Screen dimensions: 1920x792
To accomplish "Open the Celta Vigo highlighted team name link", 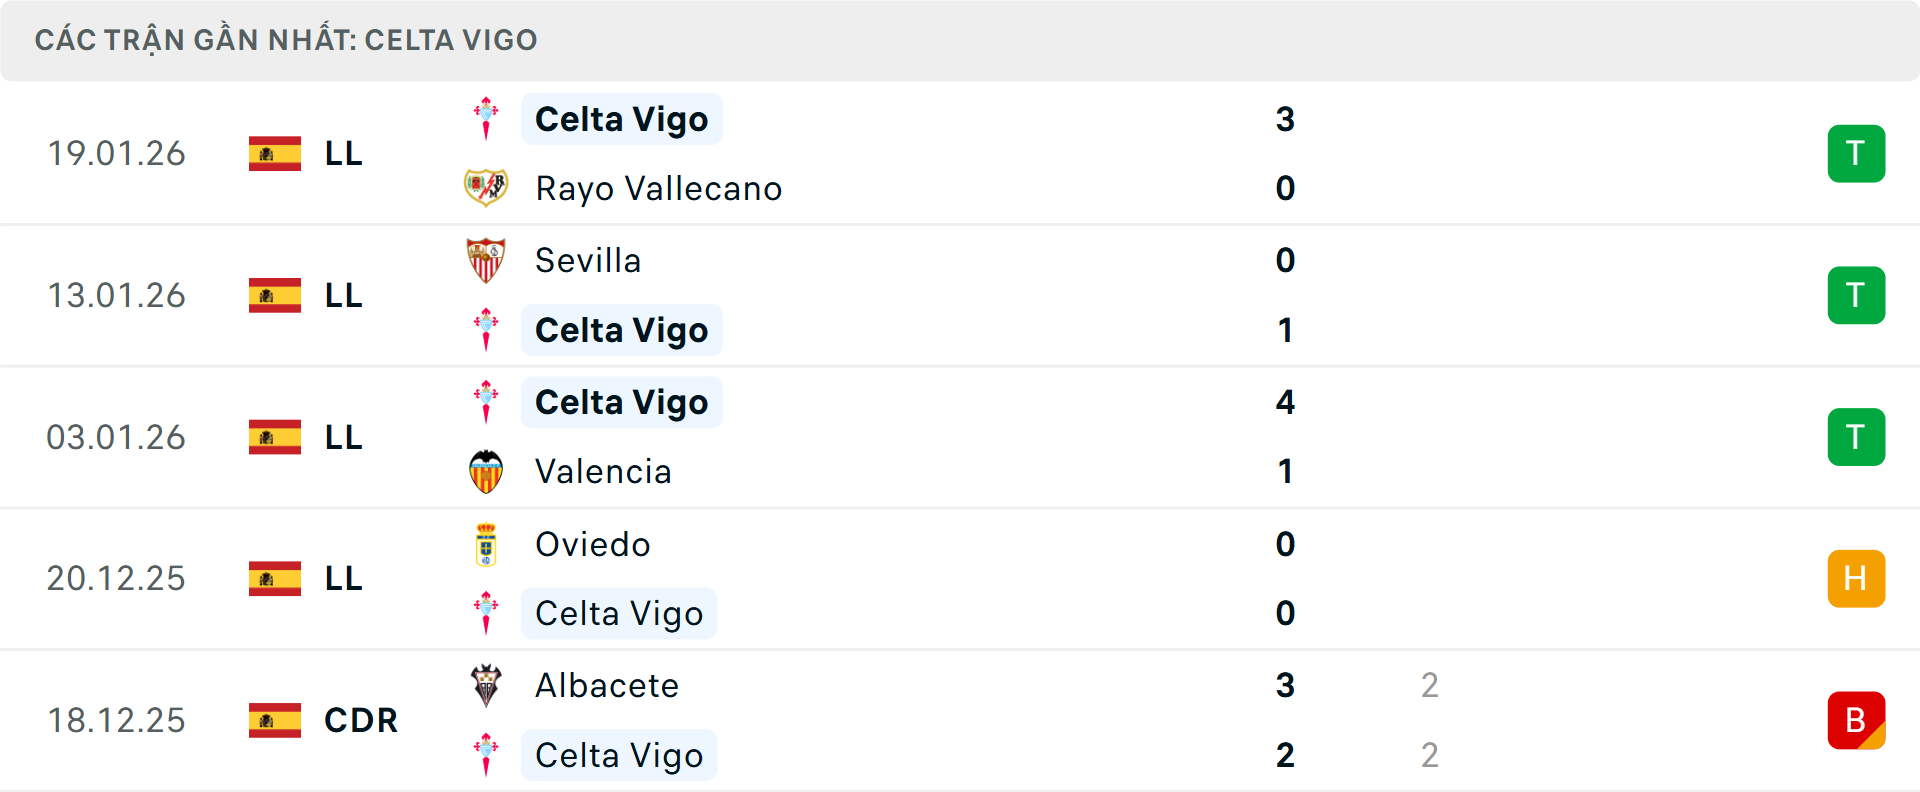I will 622,118.
